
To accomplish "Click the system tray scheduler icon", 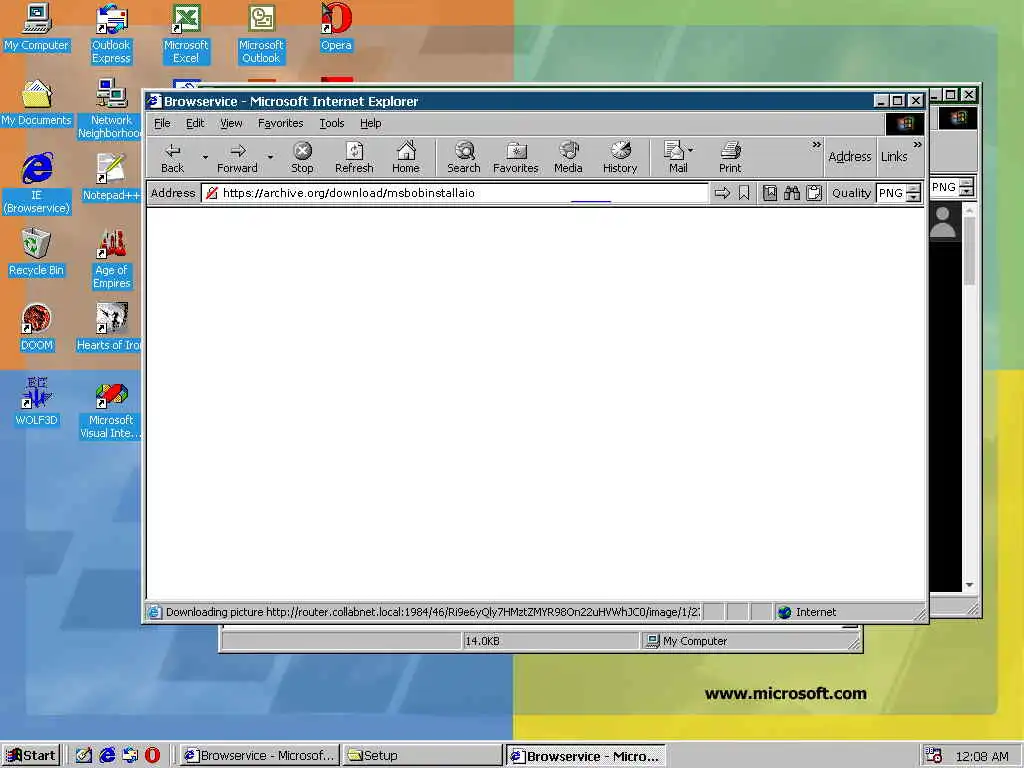I will click(x=934, y=756).
